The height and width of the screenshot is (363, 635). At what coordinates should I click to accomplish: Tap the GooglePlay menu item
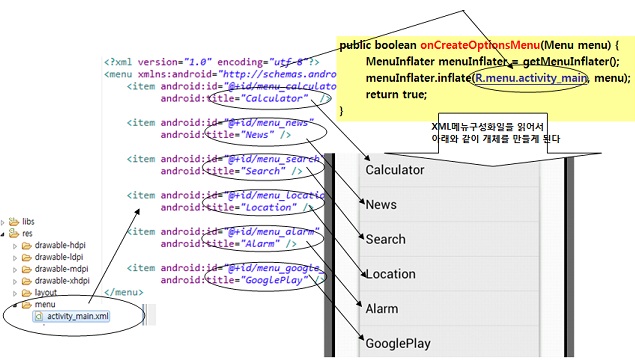[450, 343]
